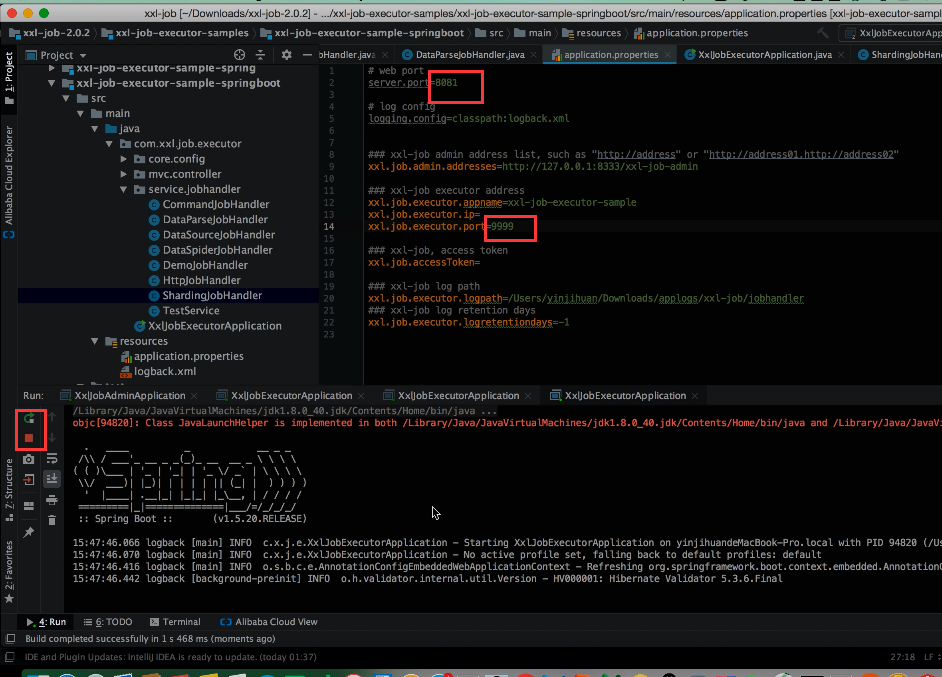Open the 4: Run tool window tab
The width and height of the screenshot is (942, 677).
(46, 622)
